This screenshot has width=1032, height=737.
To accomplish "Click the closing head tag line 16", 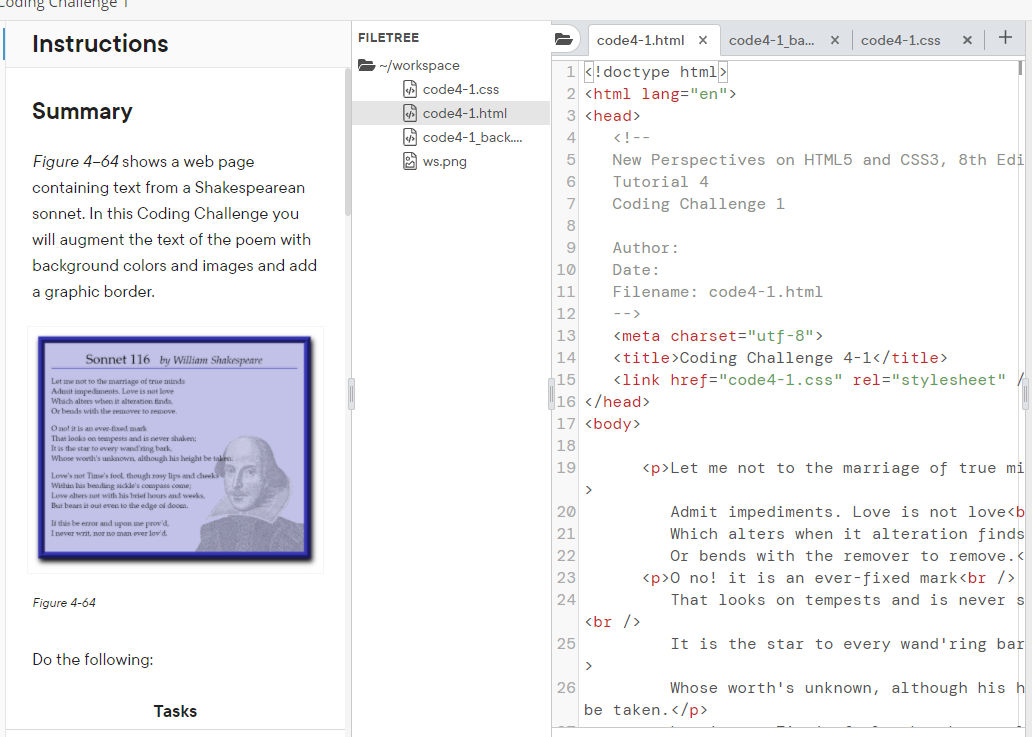I will click(617, 402).
